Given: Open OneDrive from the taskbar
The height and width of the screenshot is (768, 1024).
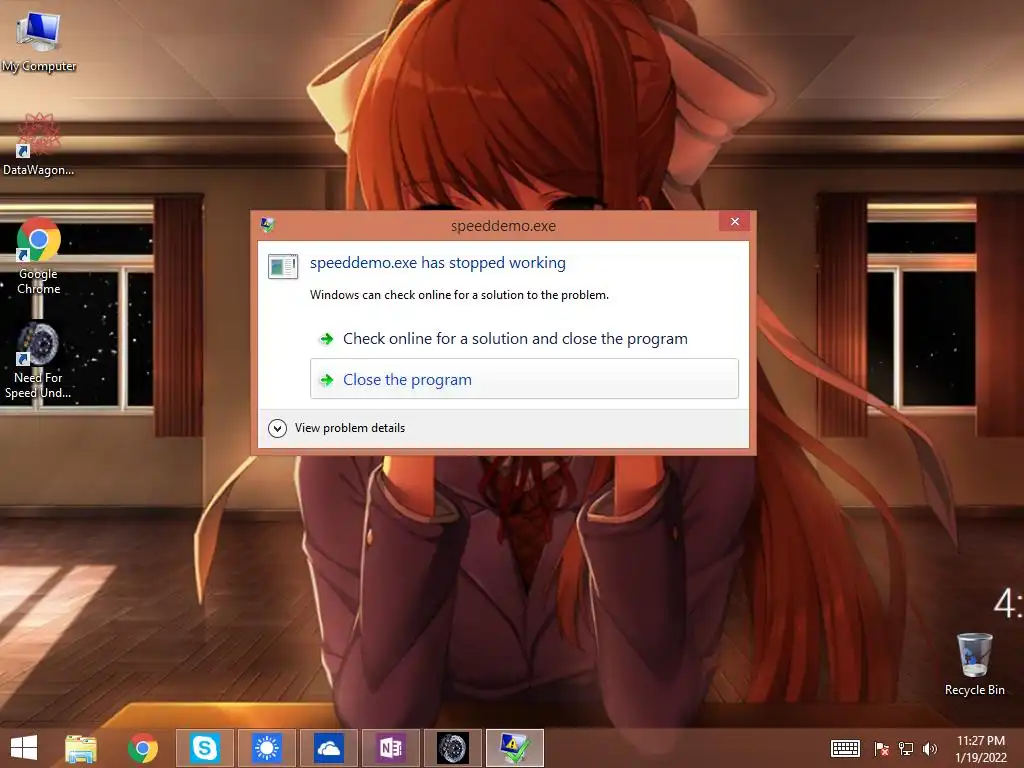Looking at the screenshot, I should coord(328,748).
